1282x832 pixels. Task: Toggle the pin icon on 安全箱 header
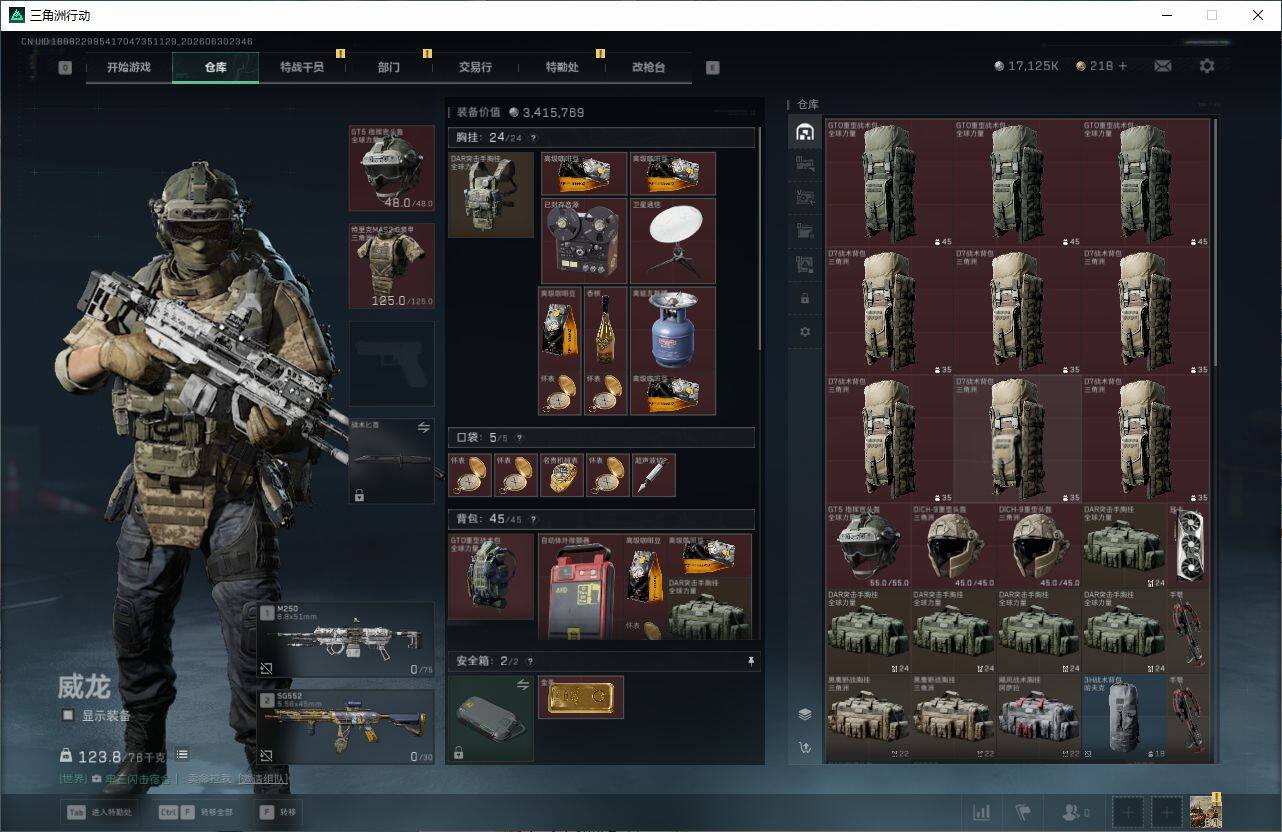(751, 662)
